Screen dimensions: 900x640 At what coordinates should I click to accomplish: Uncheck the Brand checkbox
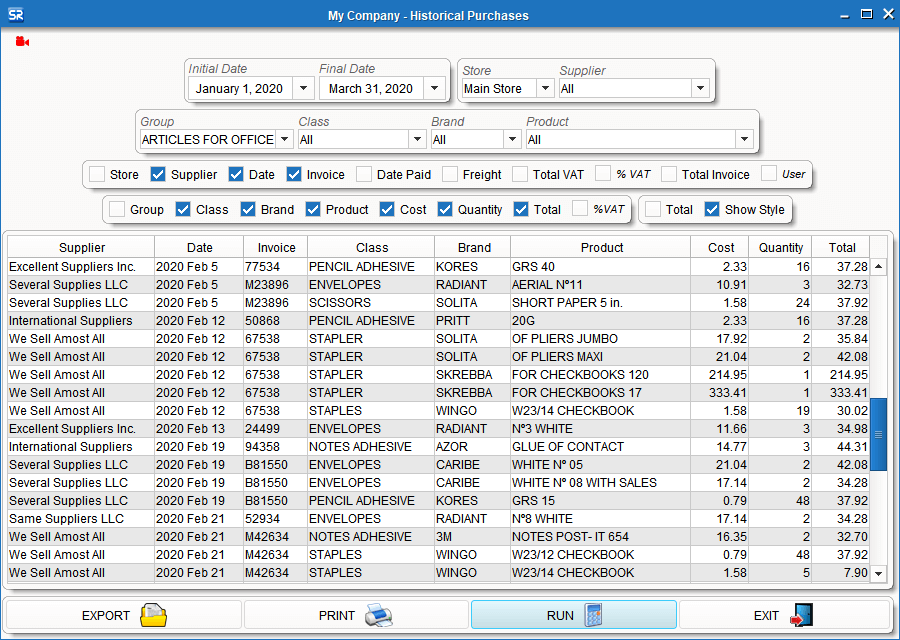248,209
